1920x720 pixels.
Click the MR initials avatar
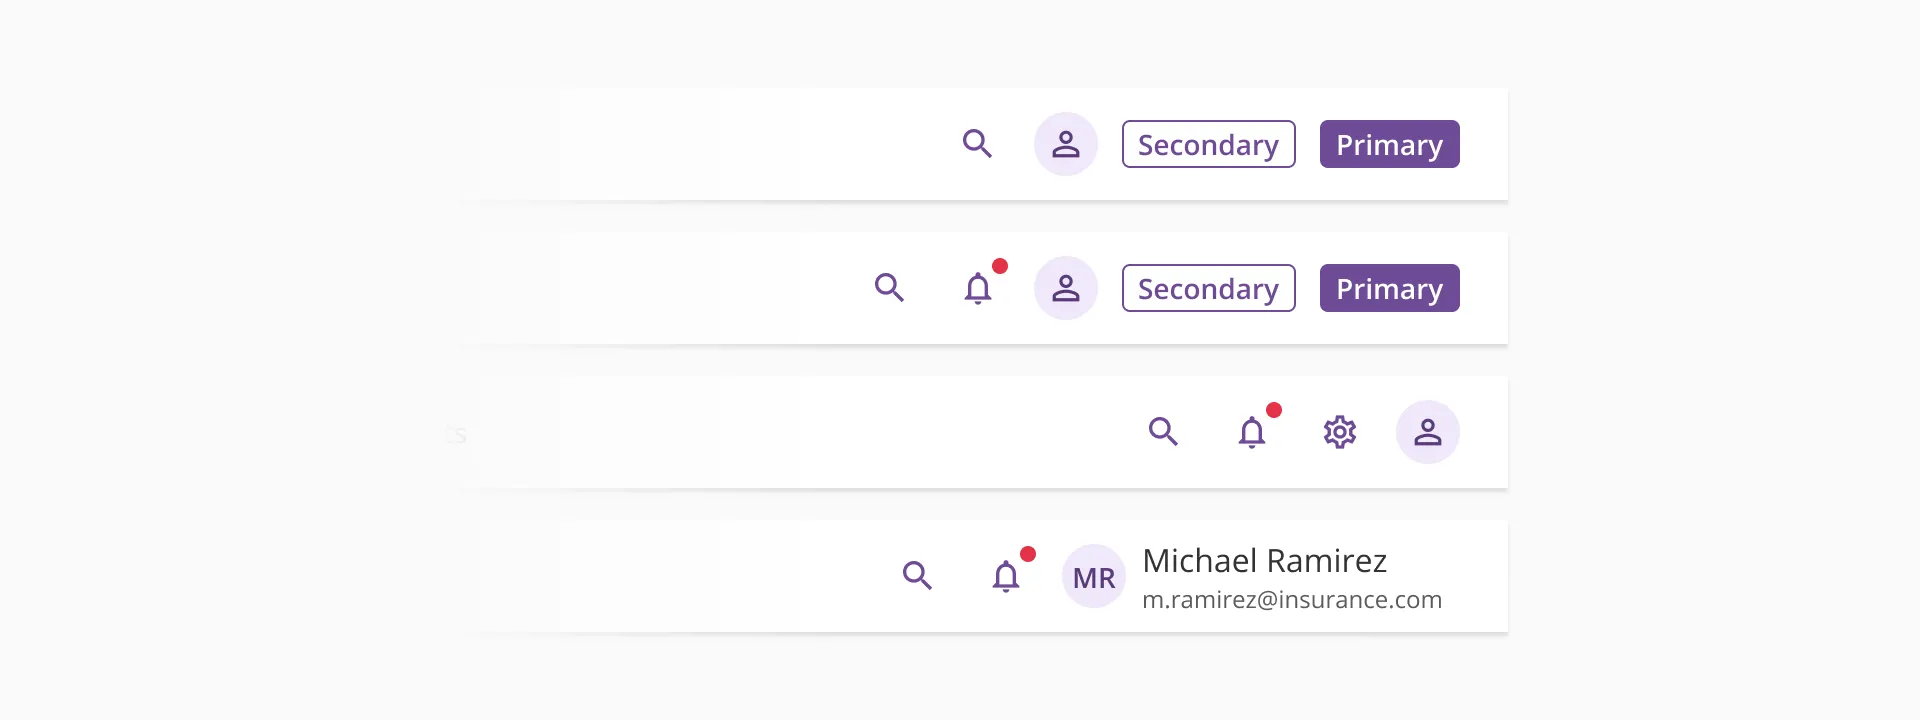(x=1093, y=577)
